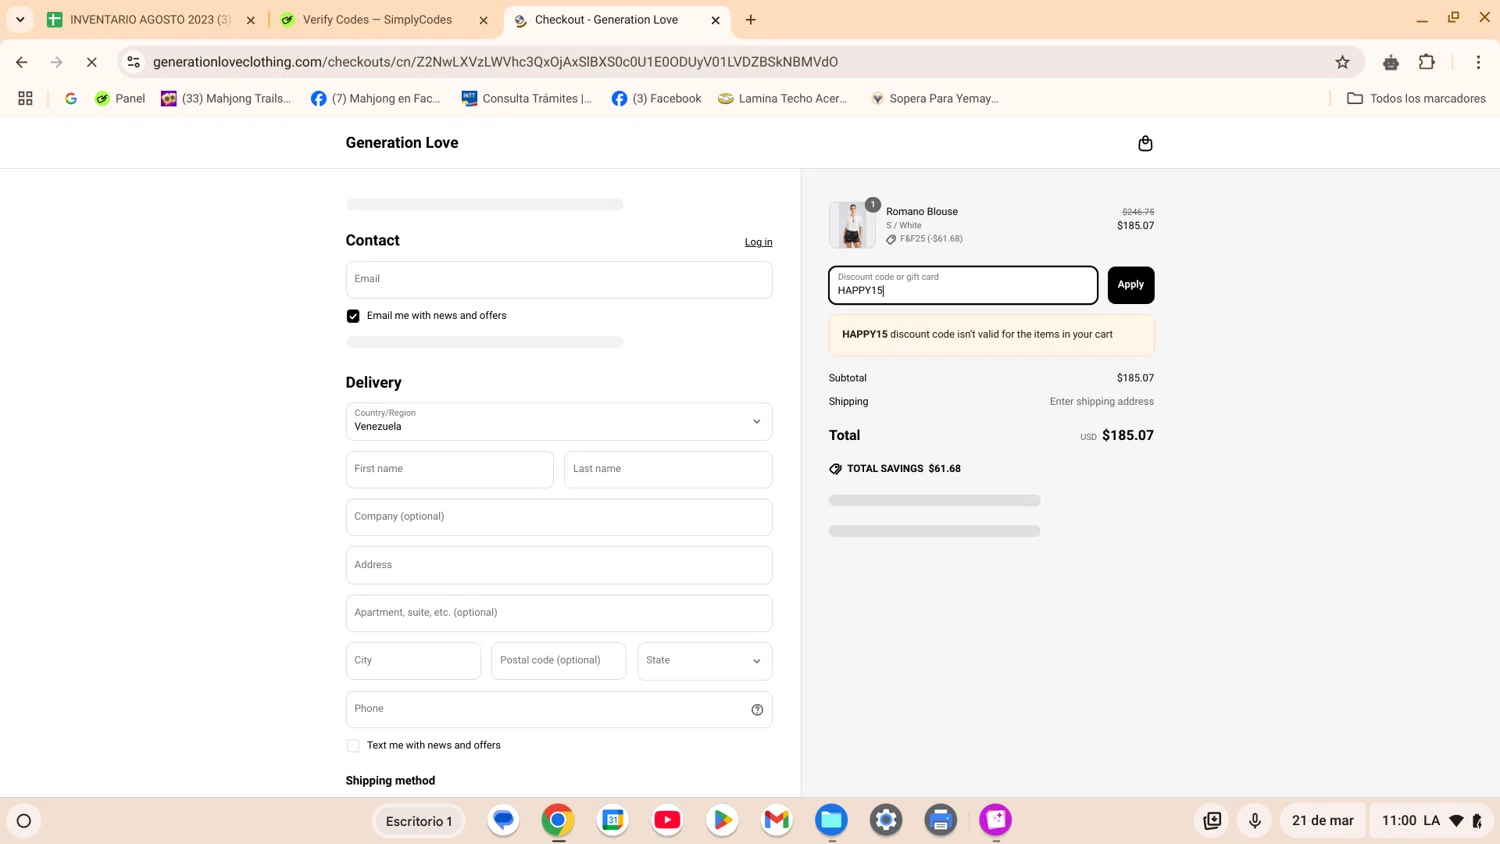Open the shopping bag cart icon
The height and width of the screenshot is (844, 1500).
pos(1145,143)
